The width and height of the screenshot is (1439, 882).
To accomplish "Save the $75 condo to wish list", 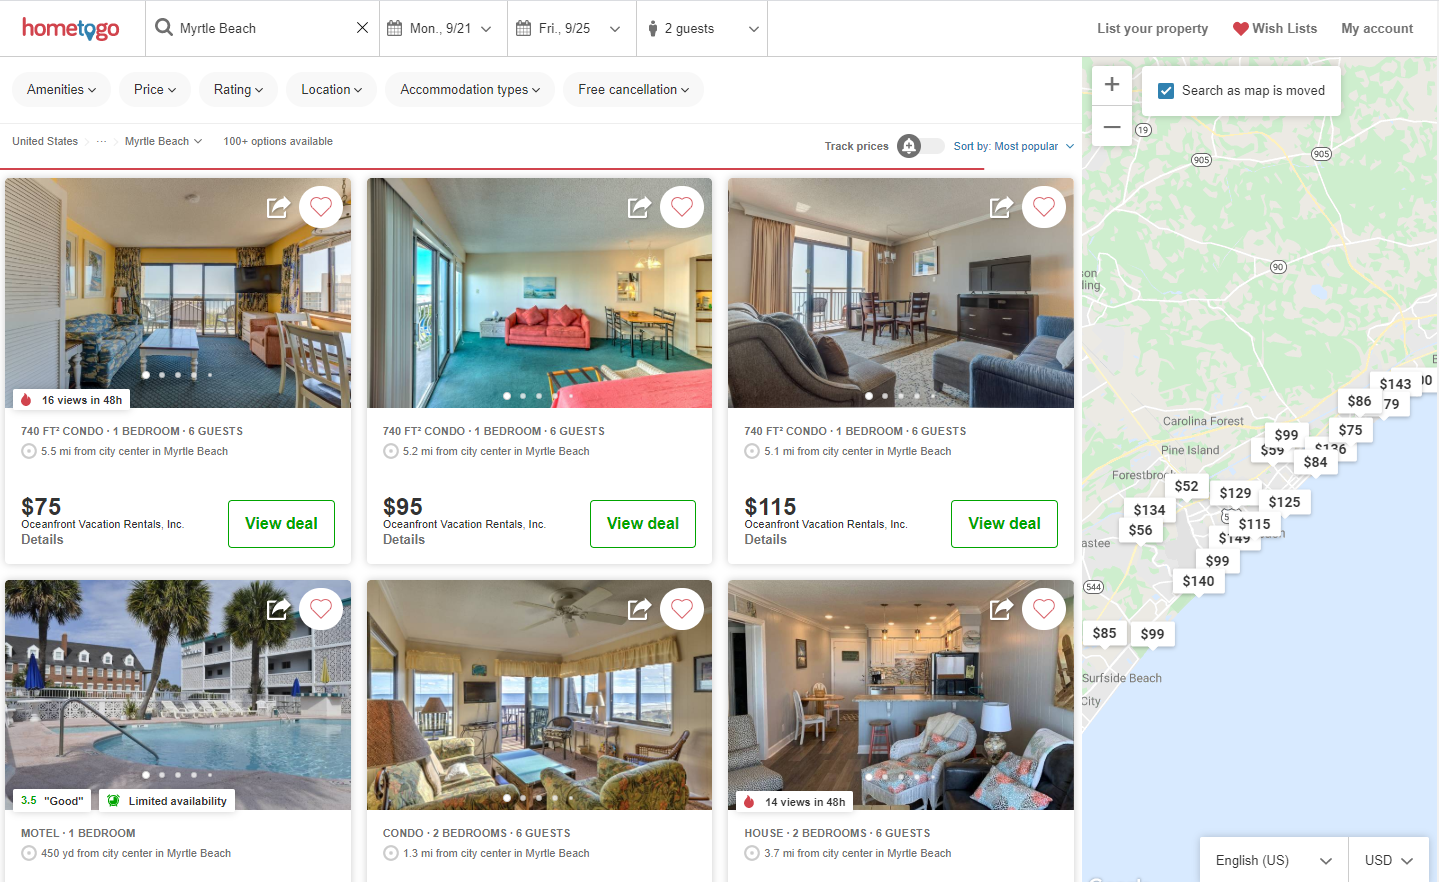I will tap(321, 207).
